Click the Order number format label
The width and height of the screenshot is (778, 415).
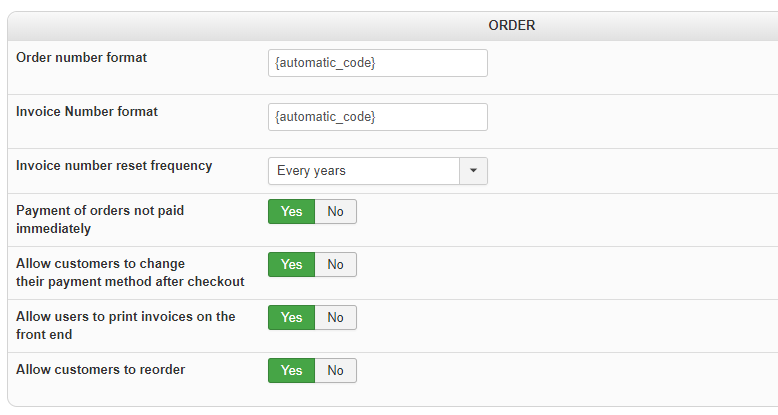coord(82,58)
